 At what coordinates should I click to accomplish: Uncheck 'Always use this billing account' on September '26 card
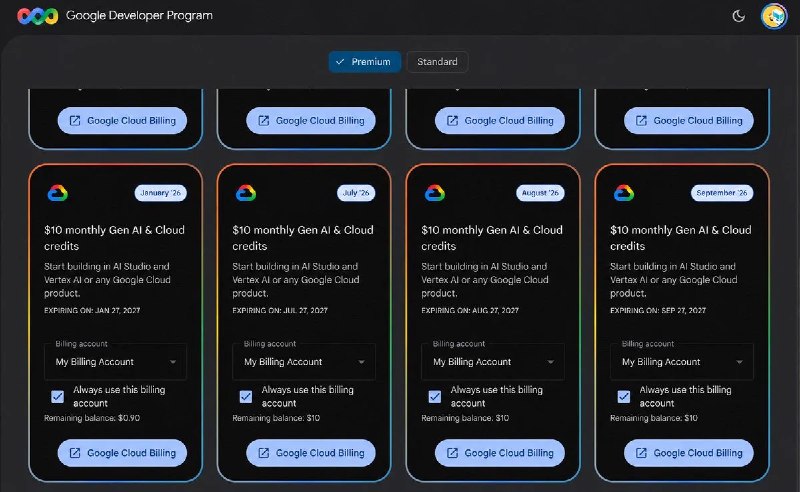[x=623, y=397]
